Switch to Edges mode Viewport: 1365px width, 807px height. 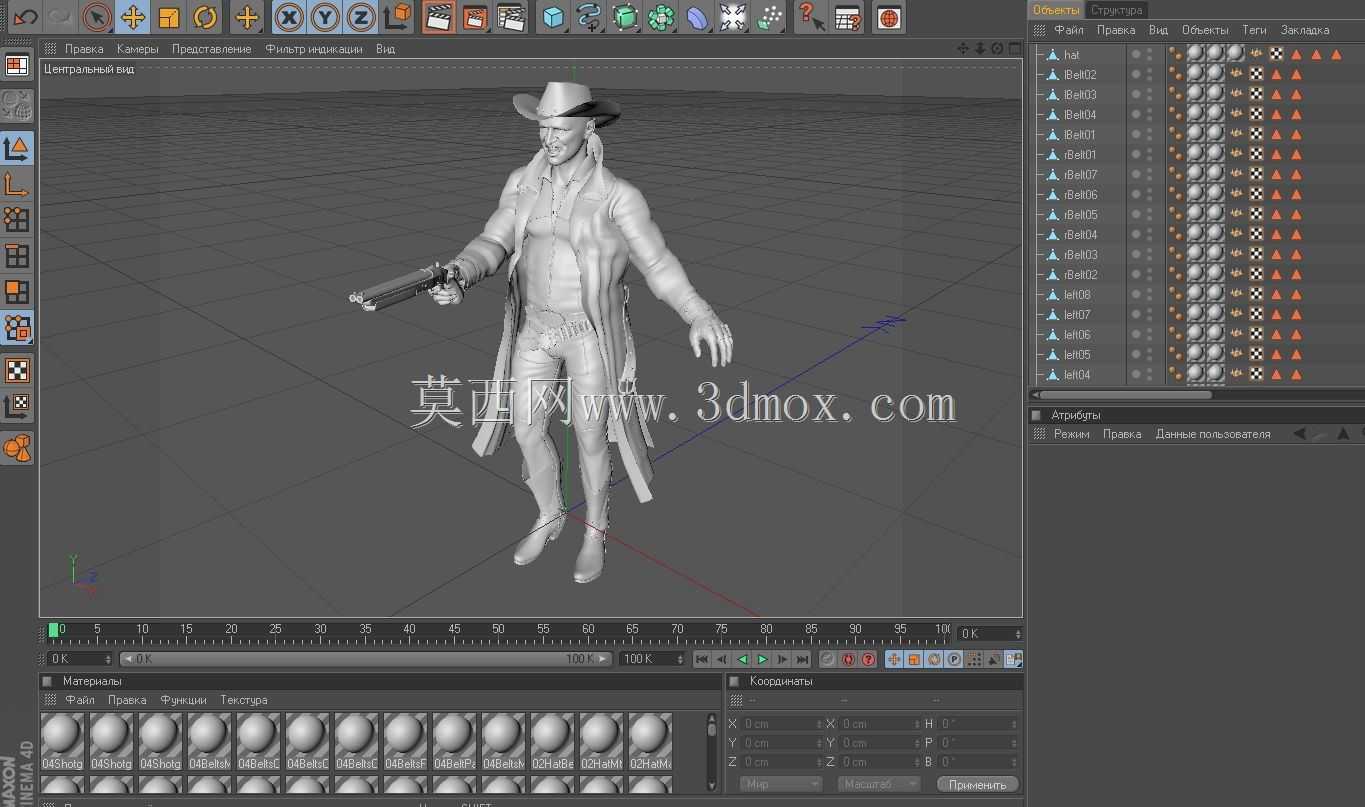(x=17, y=256)
